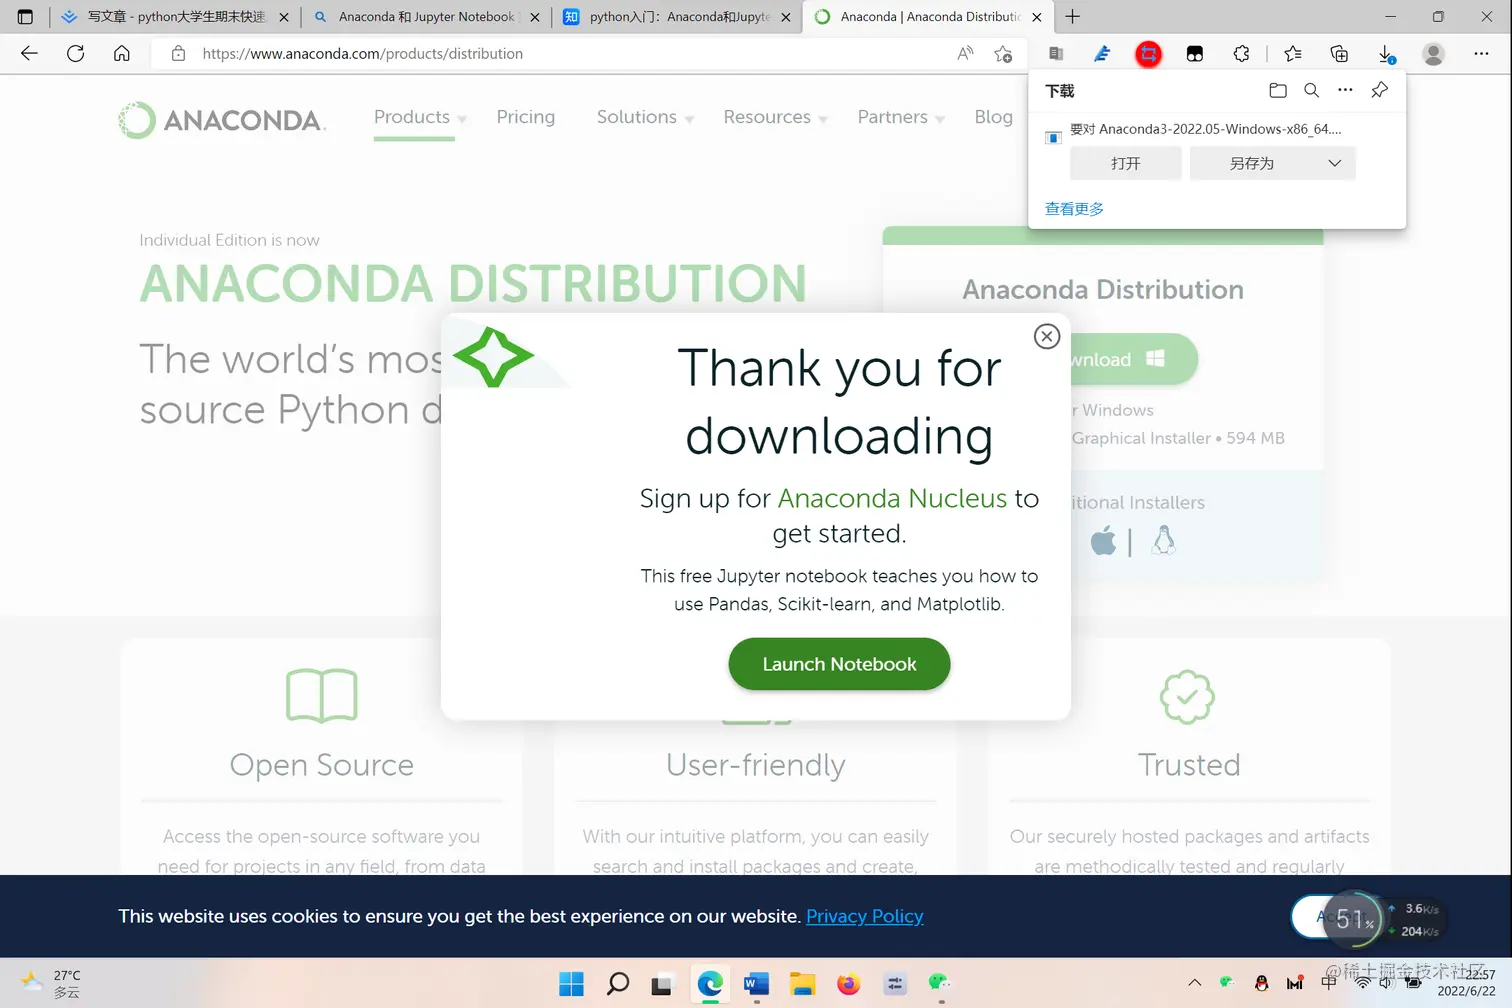Open downloads folder from download panel
1512x1008 pixels.
tap(1277, 90)
